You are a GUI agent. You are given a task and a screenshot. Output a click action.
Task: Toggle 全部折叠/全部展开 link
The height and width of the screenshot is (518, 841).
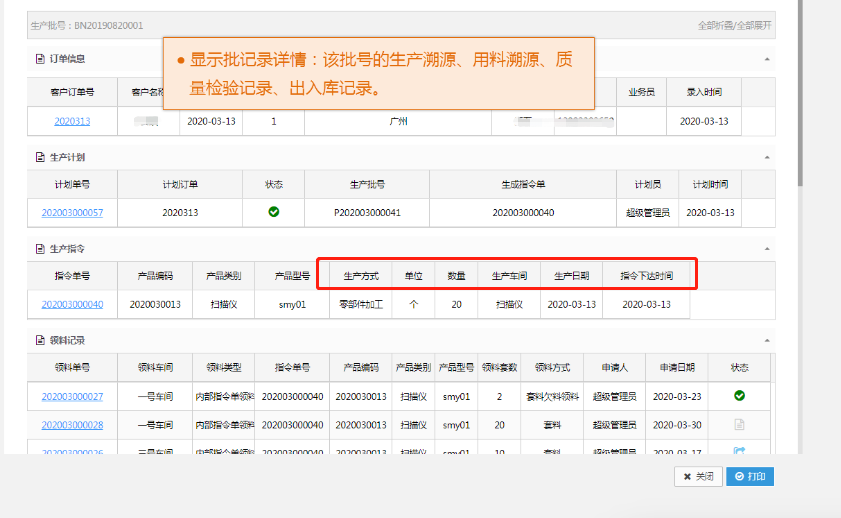point(734,25)
